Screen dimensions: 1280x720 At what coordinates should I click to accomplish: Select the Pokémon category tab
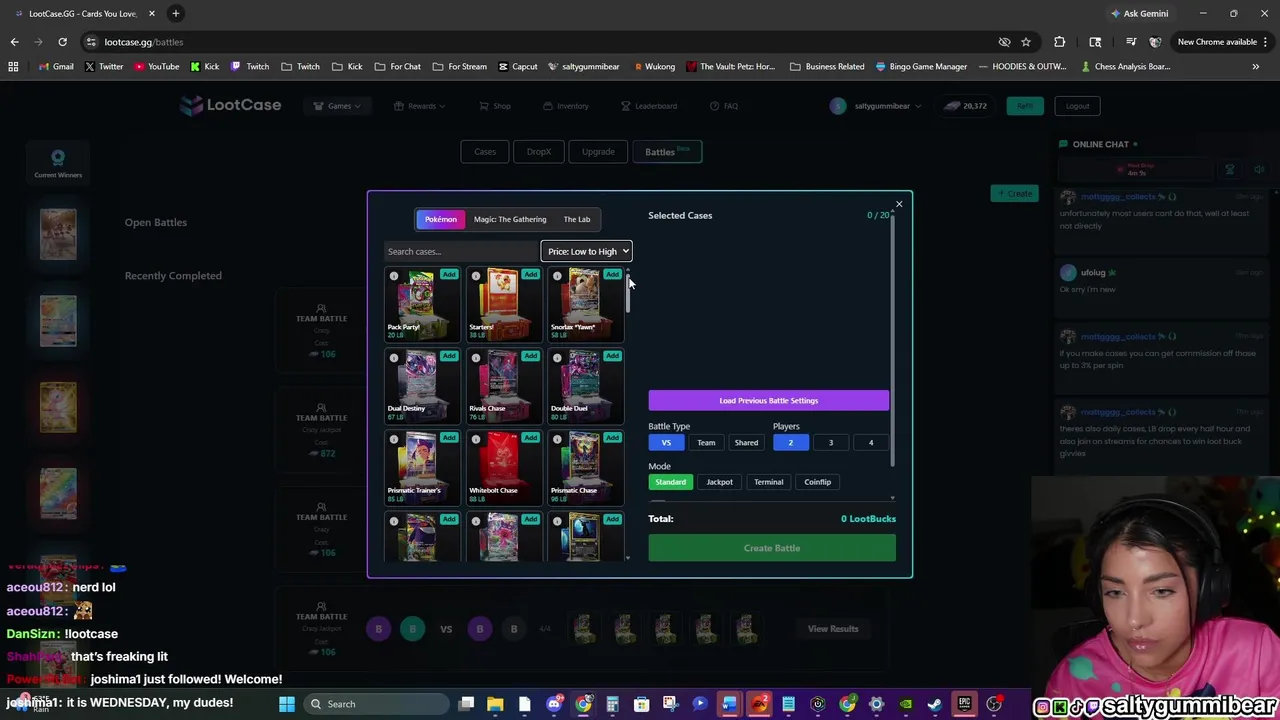click(x=440, y=219)
